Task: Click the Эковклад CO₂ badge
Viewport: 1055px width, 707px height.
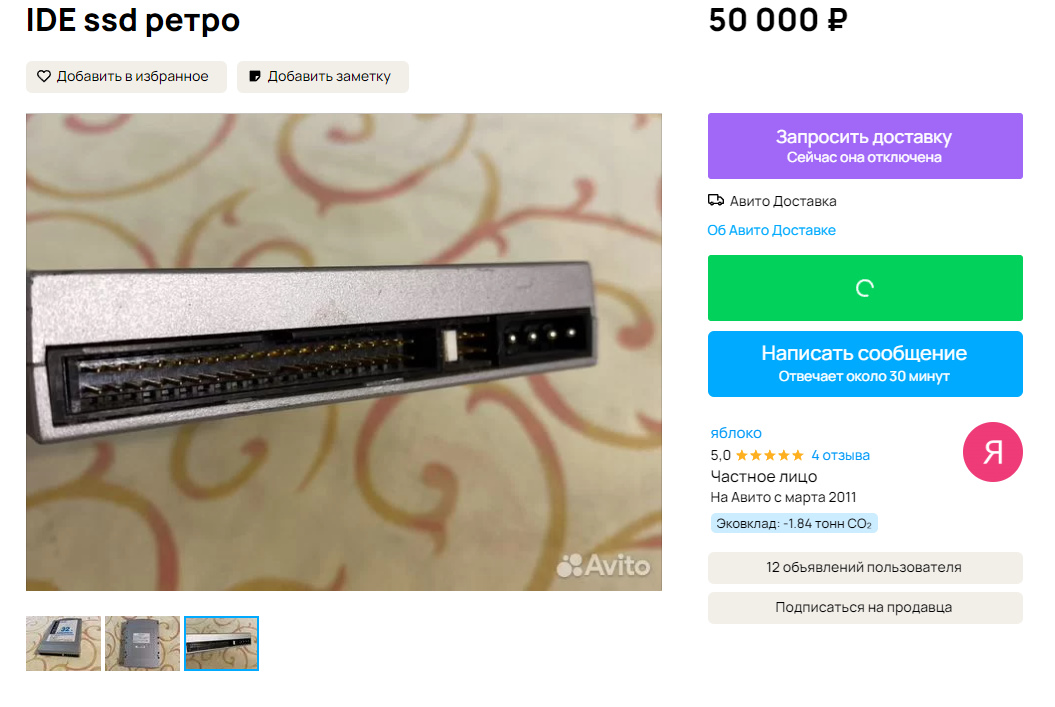Action: 794,523
